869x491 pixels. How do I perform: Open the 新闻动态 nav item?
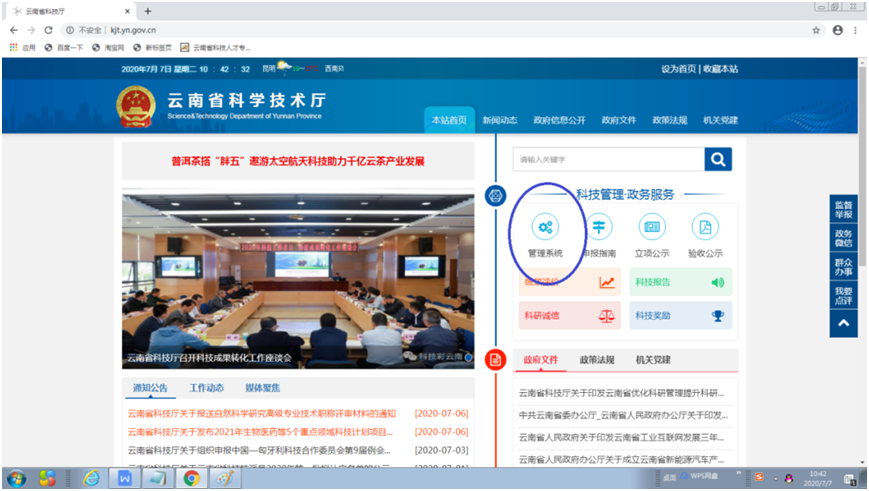point(499,120)
